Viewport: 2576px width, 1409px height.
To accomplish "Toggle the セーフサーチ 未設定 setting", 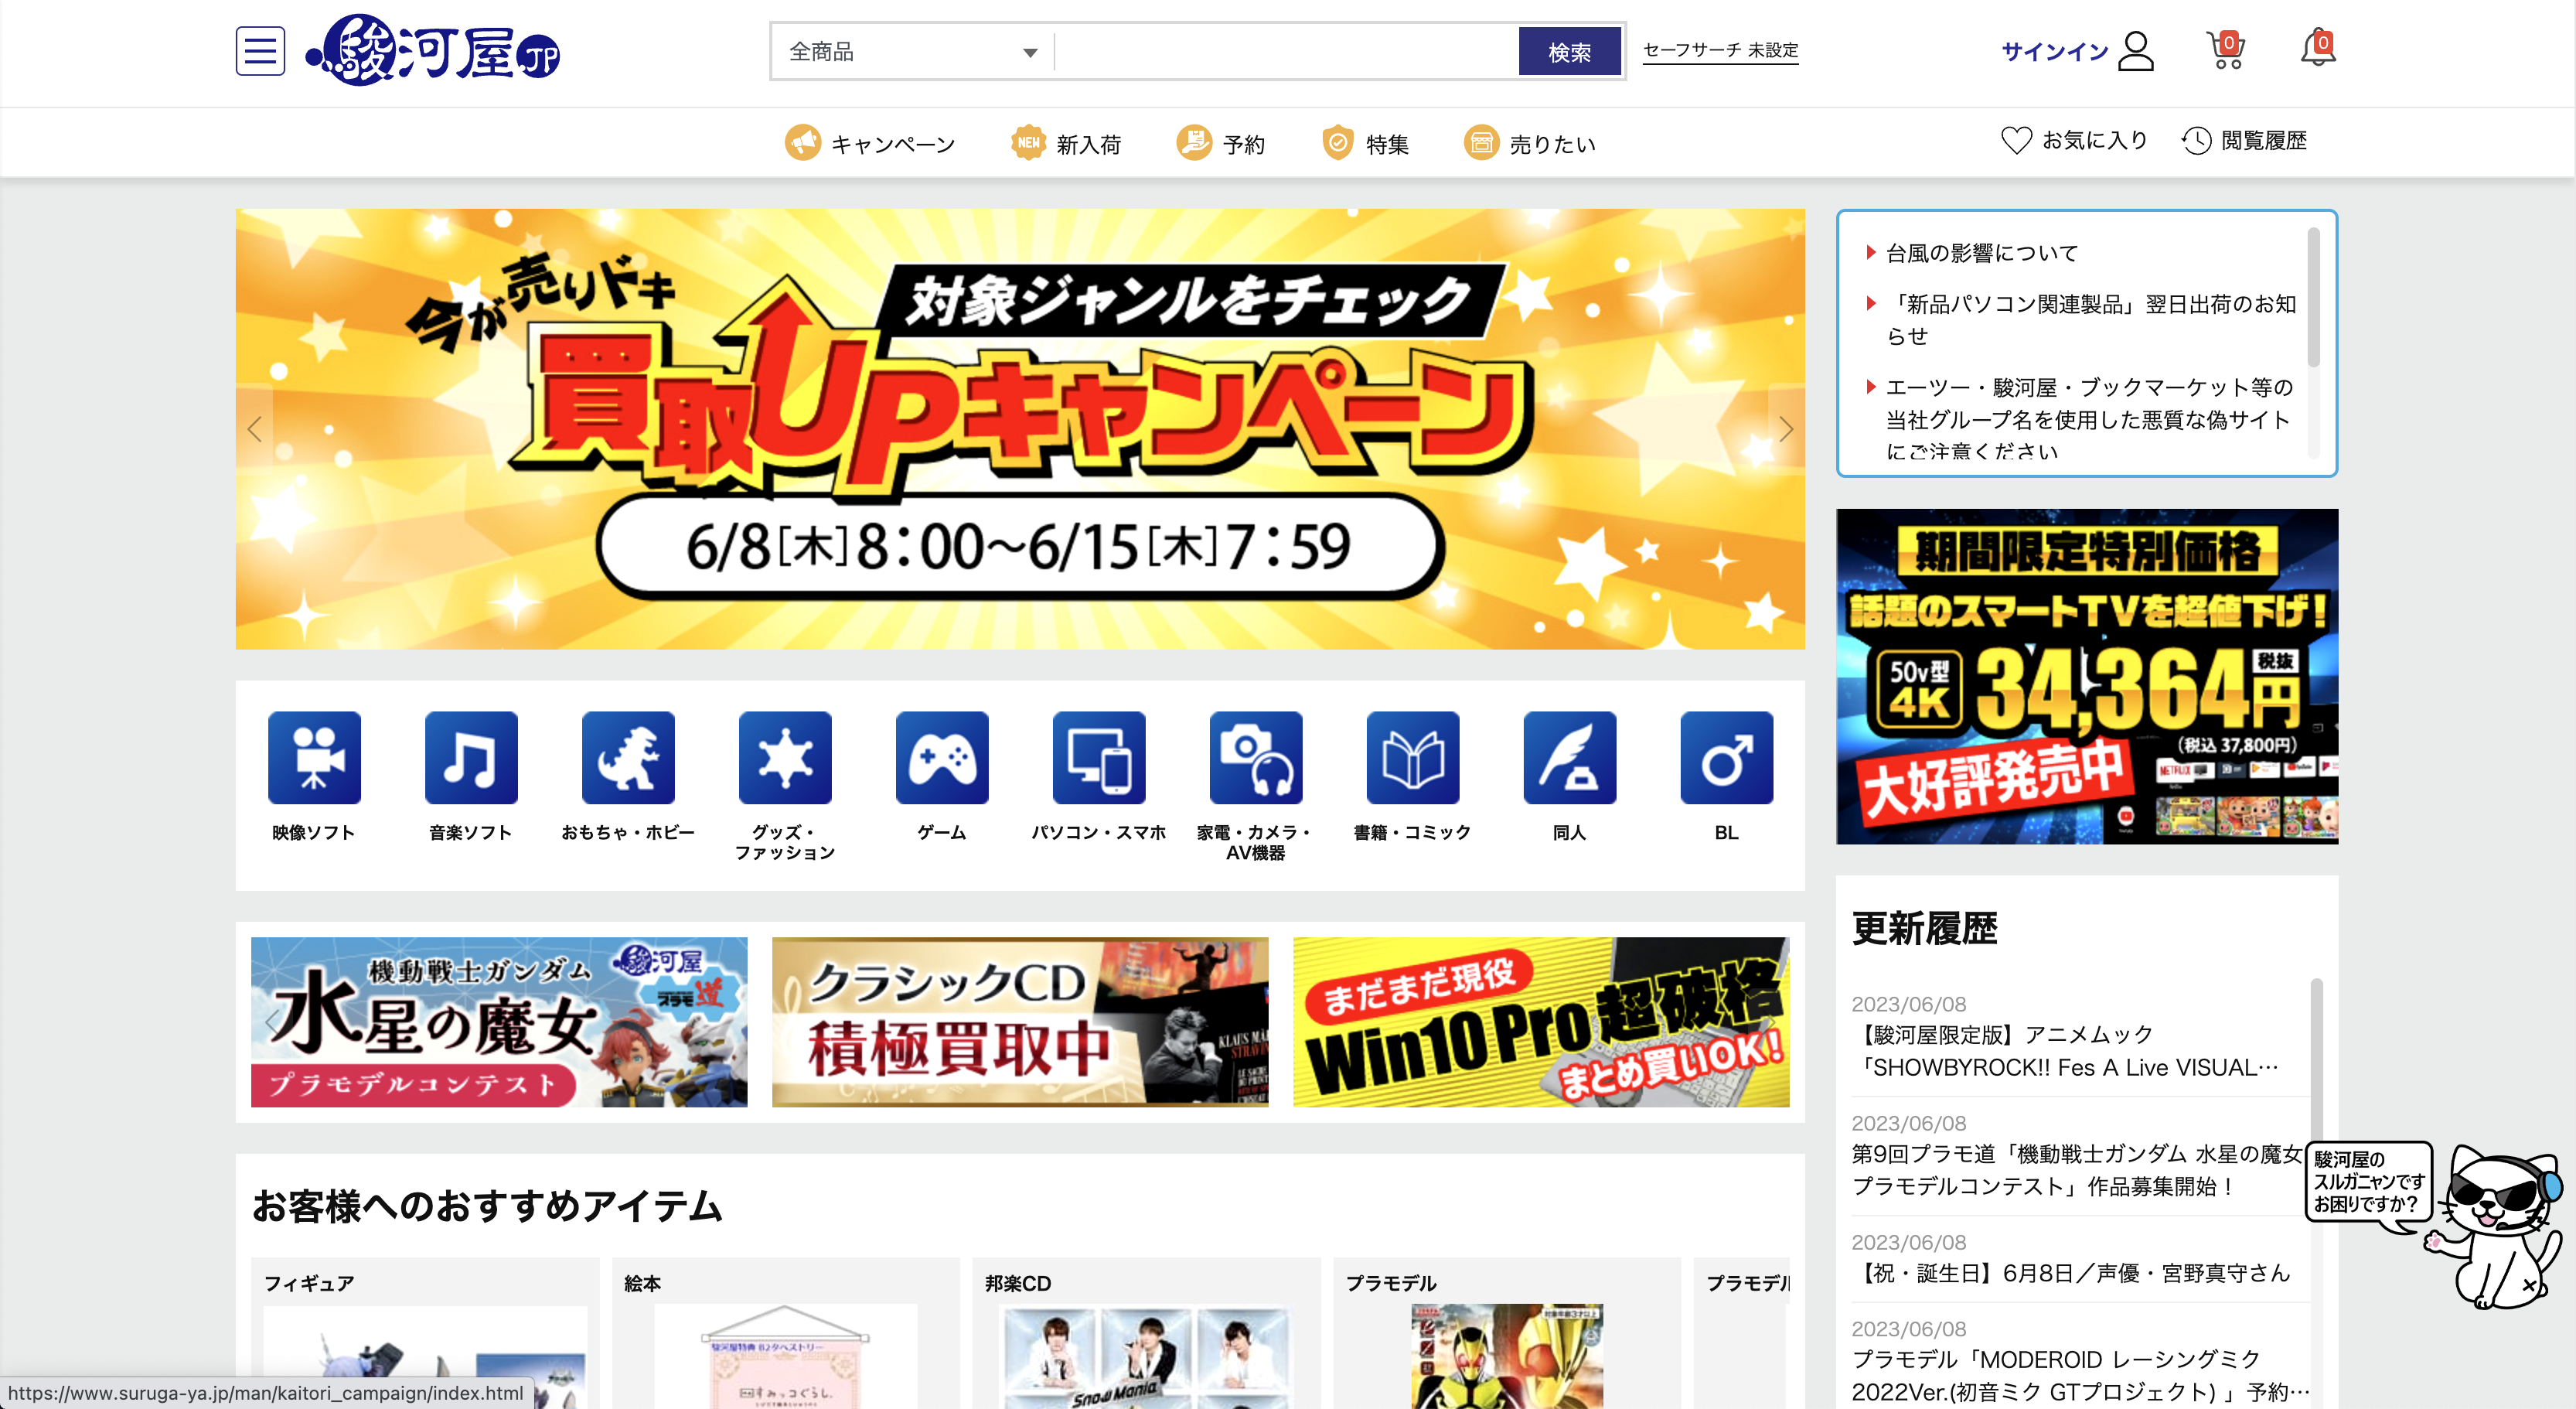I will [1720, 51].
